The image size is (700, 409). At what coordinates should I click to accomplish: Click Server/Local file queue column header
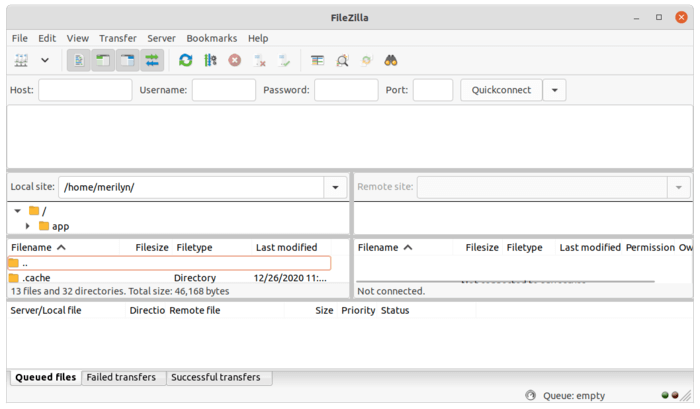point(67,310)
